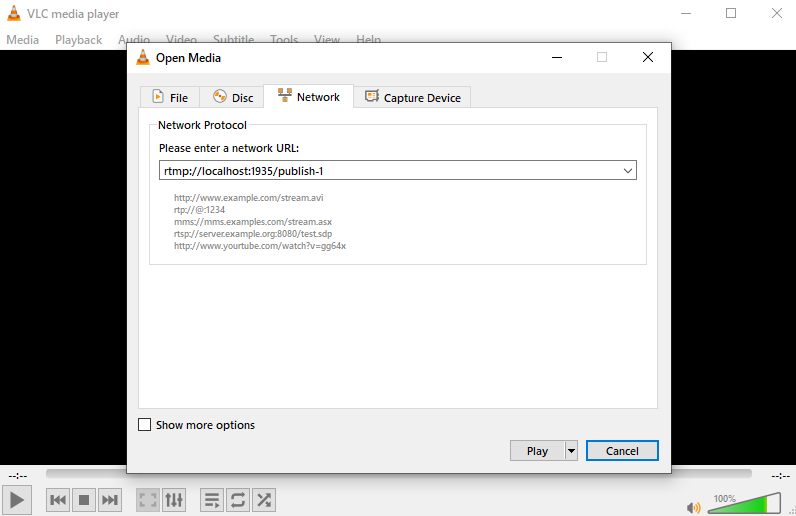796x516 pixels.
Task: Open the Video menu
Action: coord(181,39)
